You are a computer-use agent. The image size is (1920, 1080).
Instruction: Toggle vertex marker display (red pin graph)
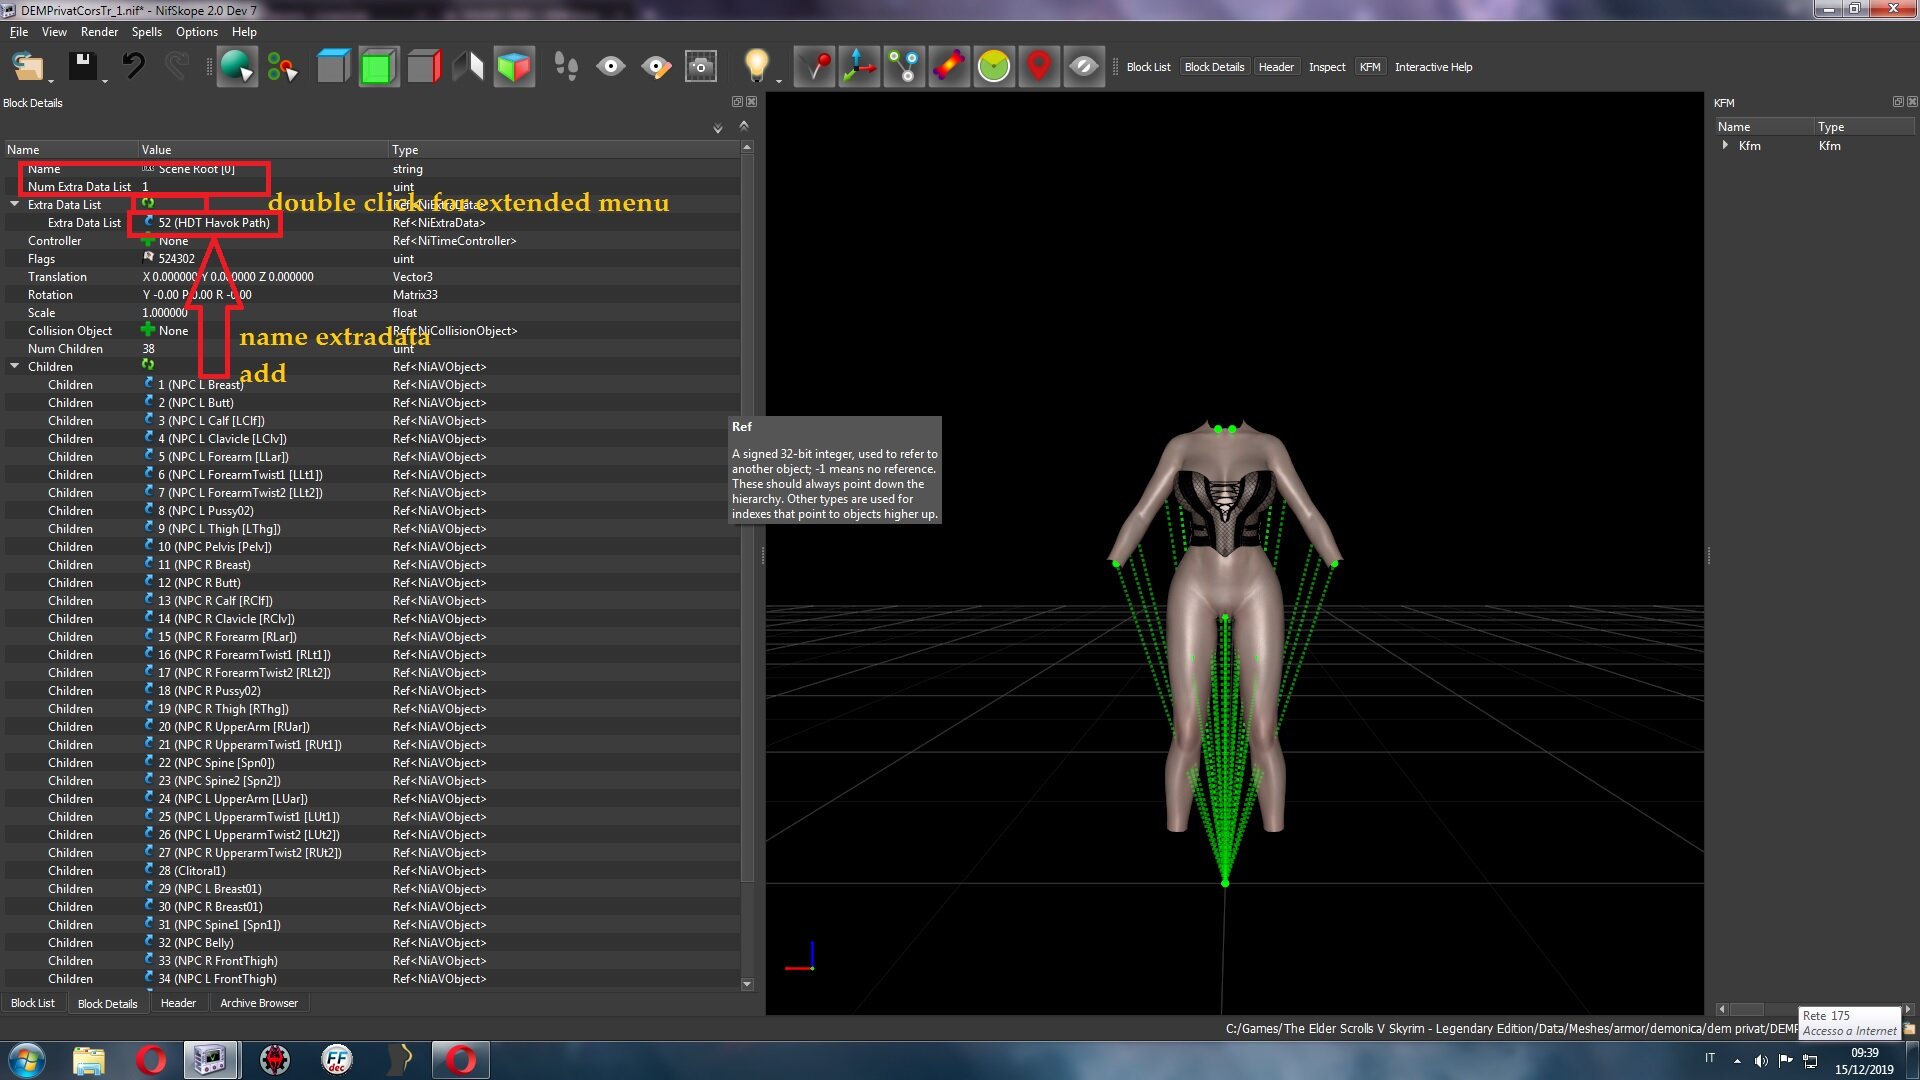click(815, 67)
